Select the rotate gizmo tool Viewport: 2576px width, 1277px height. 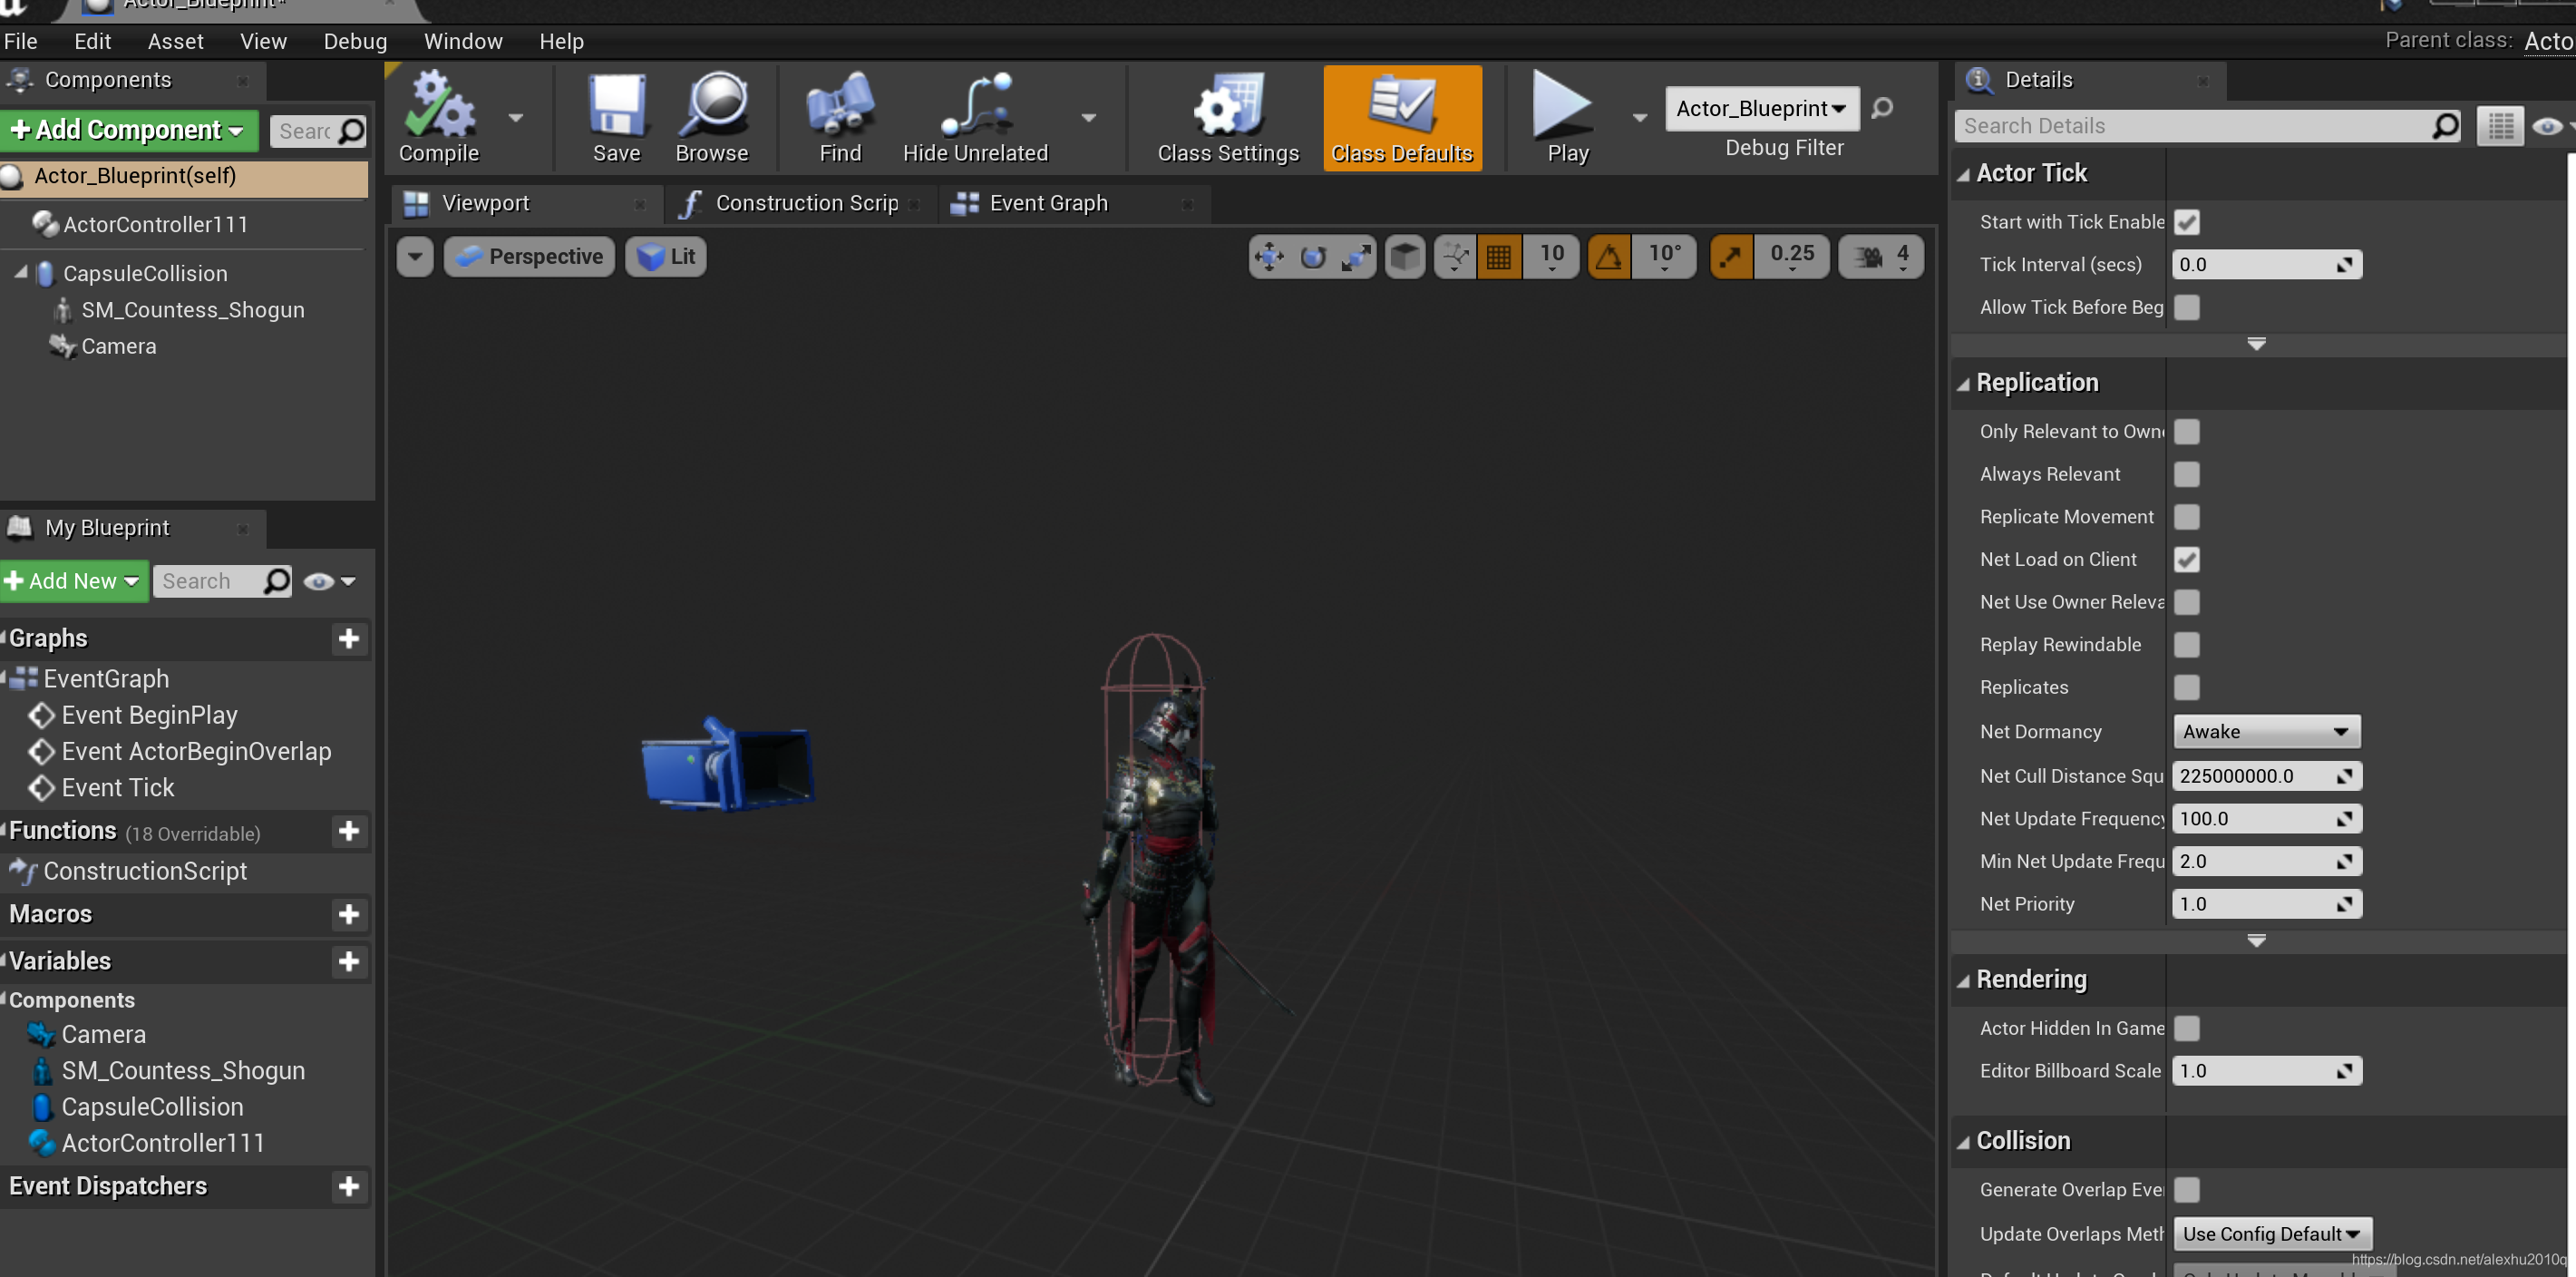[1313, 257]
